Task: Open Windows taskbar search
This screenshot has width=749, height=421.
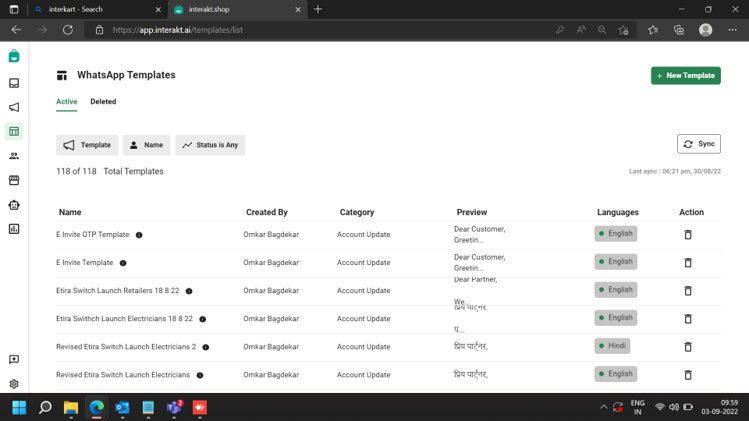Action: (x=45, y=408)
